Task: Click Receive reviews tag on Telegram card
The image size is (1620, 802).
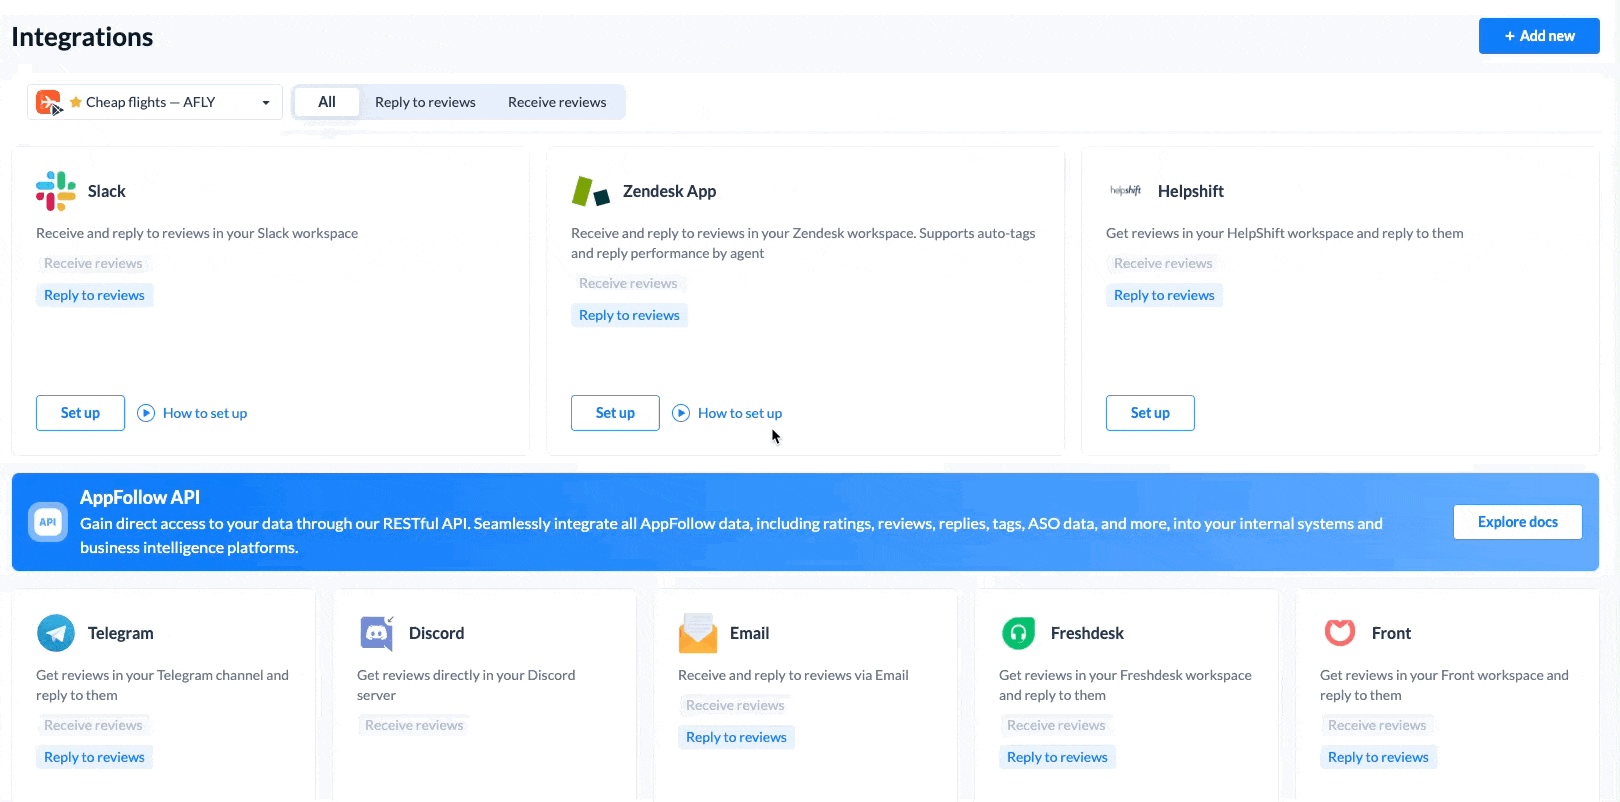Action: pyautogui.click(x=93, y=725)
